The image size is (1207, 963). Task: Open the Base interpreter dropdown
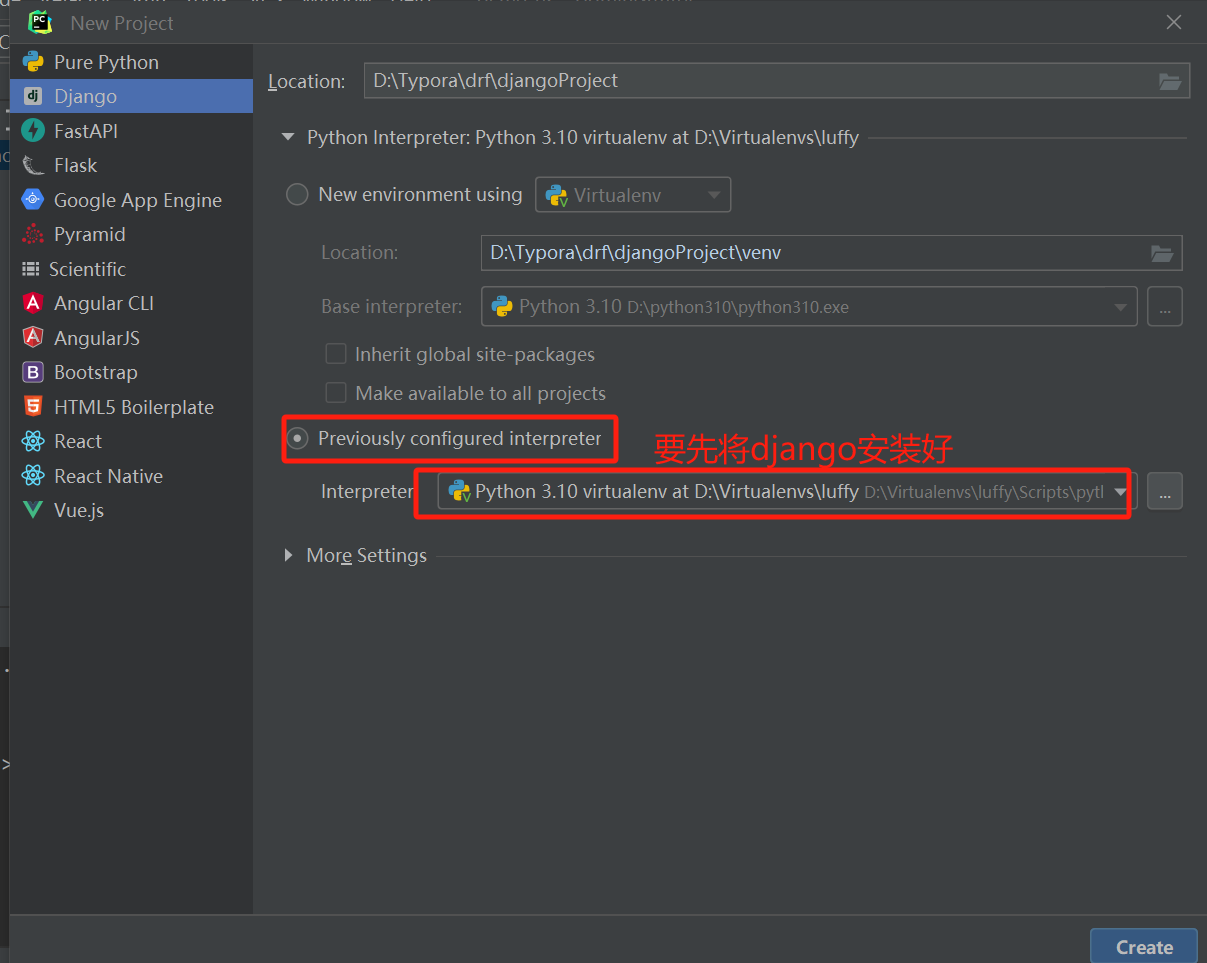pyautogui.click(x=809, y=307)
